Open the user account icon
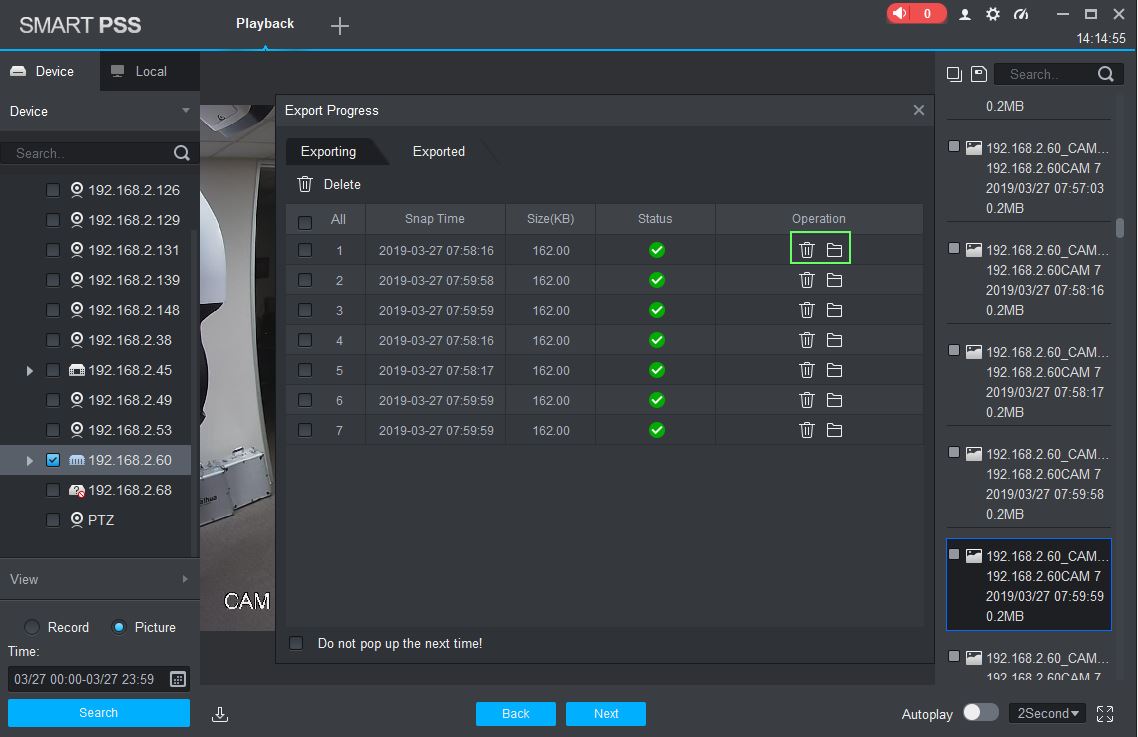 (965, 14)
